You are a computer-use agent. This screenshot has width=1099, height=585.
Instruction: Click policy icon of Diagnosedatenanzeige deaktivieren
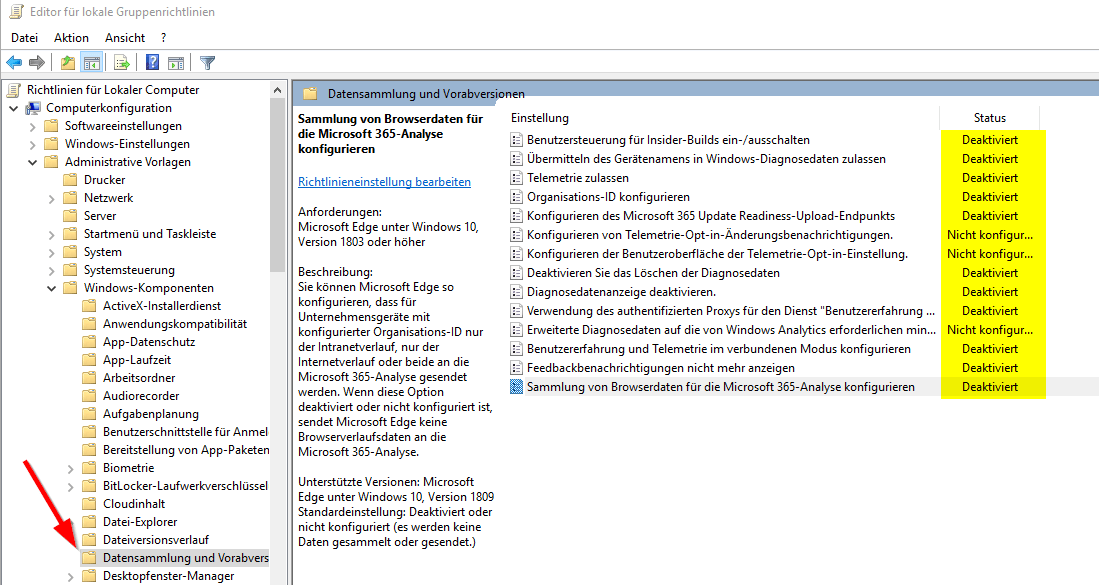click(517, 291)
